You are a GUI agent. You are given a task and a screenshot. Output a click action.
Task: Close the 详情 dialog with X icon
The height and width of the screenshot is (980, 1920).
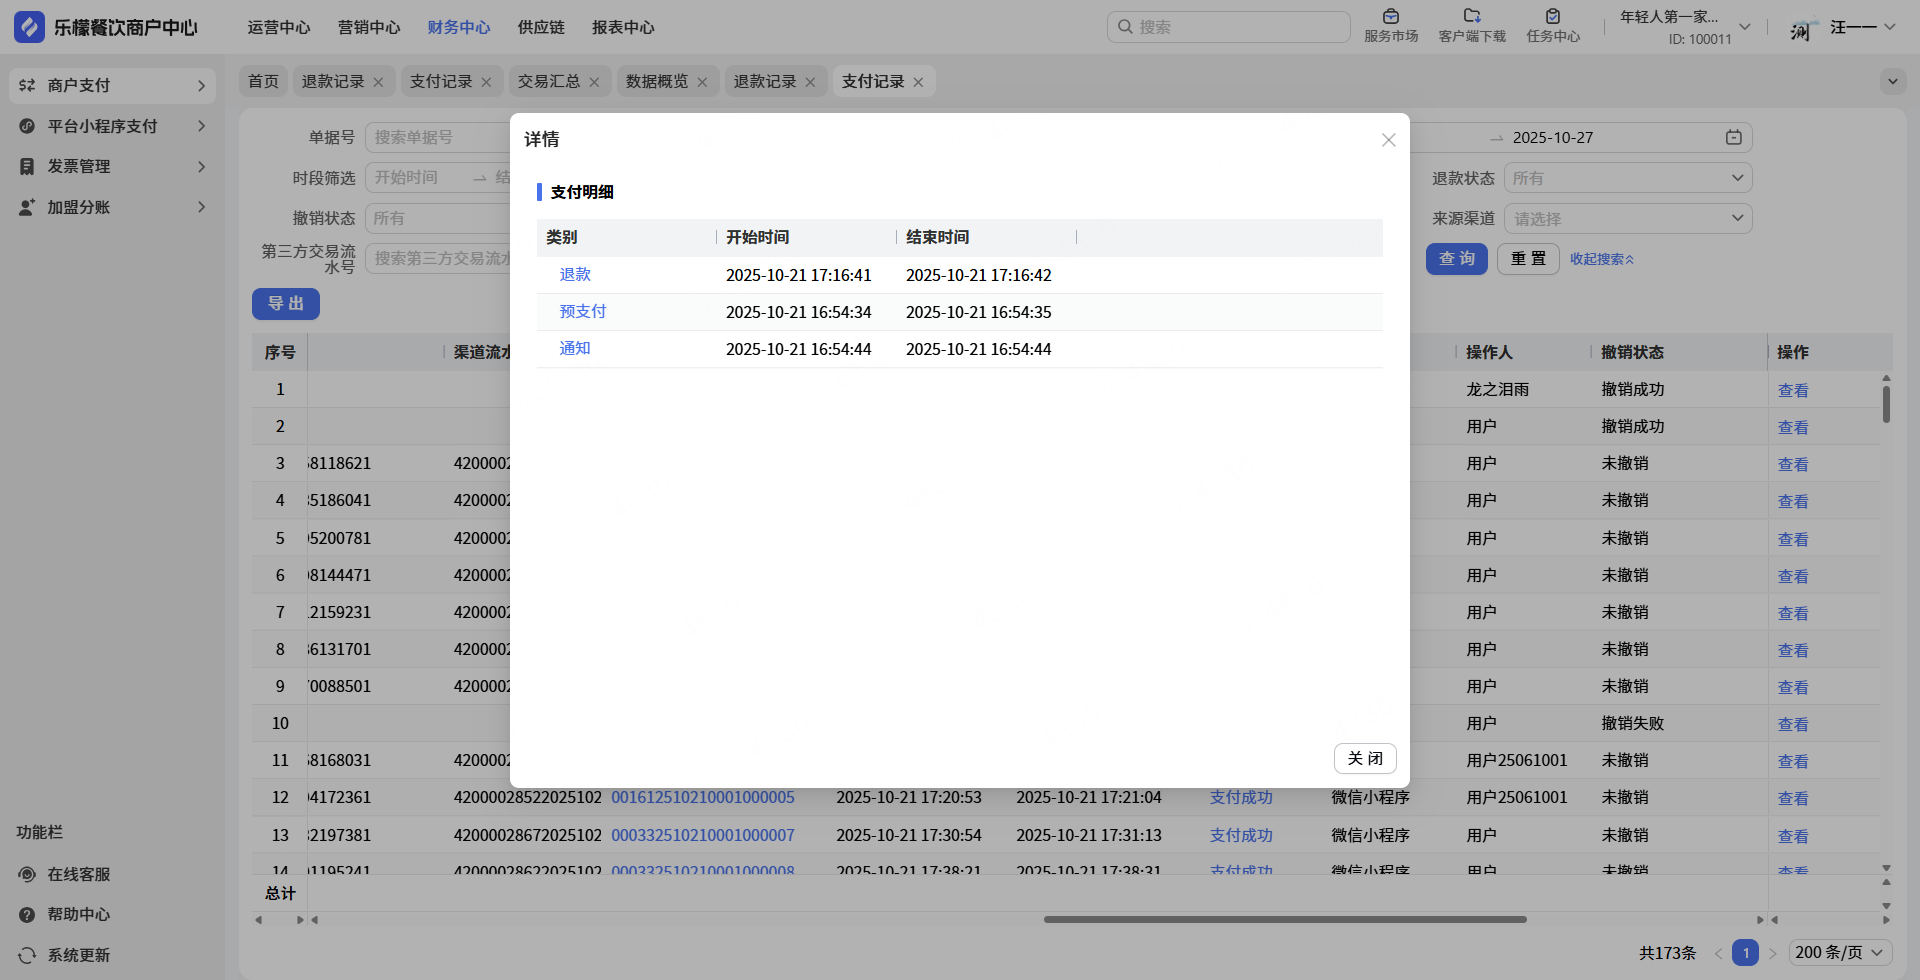1388,140
